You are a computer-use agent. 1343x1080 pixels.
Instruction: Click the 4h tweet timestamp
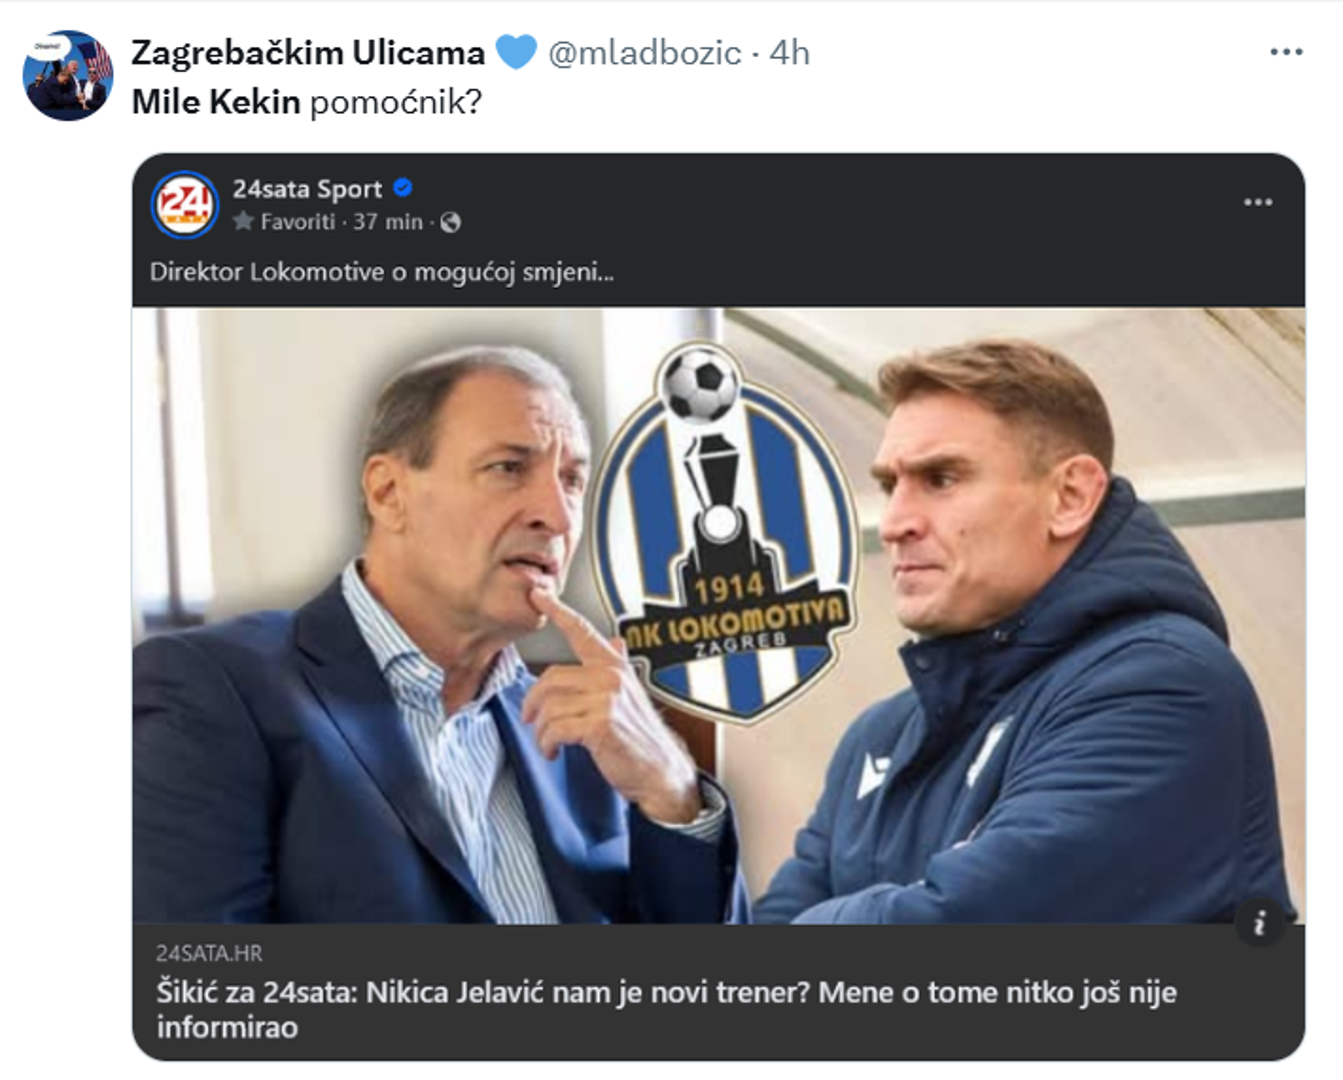click(790, 52)
